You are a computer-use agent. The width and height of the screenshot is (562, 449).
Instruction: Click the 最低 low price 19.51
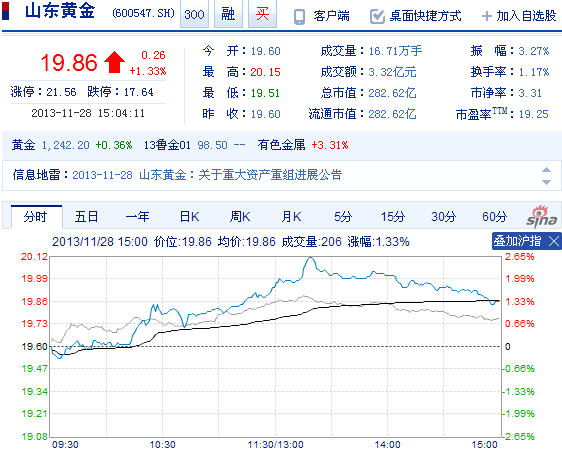pyautogui.click(x=266, y=94)
